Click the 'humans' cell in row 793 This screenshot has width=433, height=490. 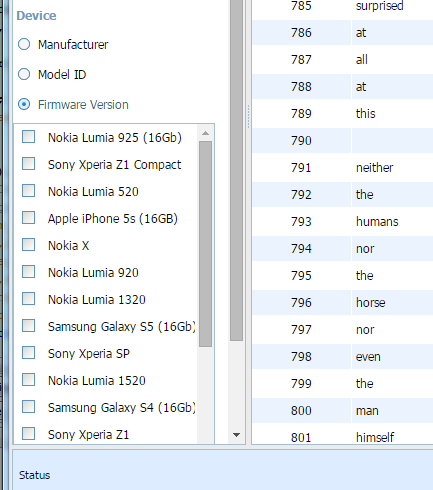(392, 222)
